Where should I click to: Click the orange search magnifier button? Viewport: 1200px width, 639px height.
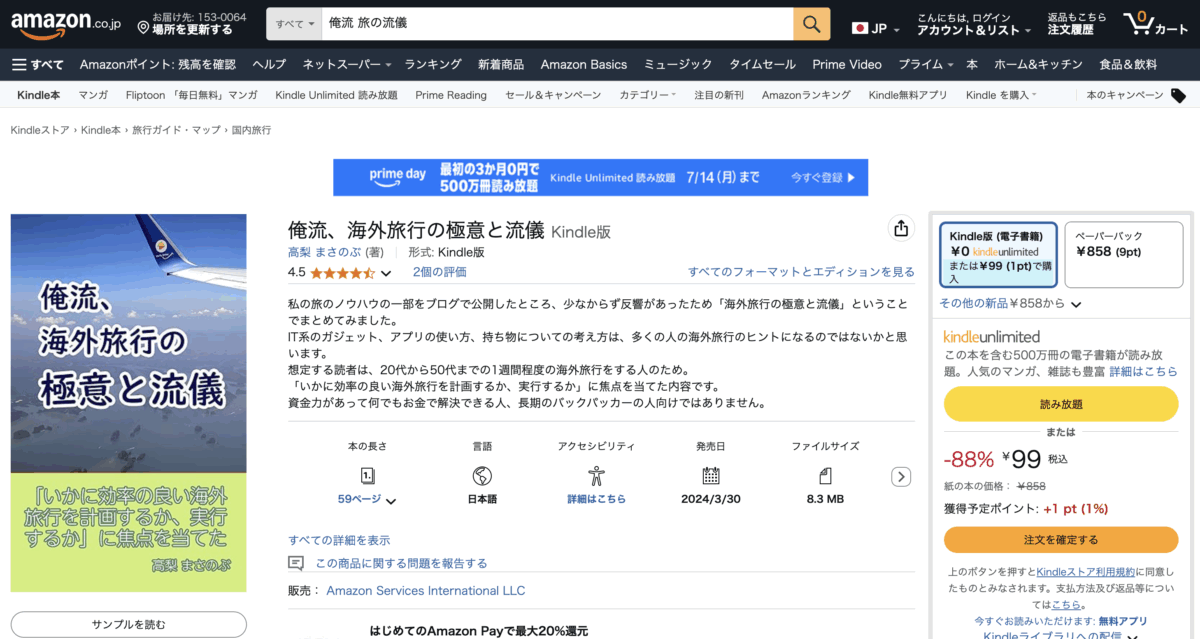[x=812, y=23]
